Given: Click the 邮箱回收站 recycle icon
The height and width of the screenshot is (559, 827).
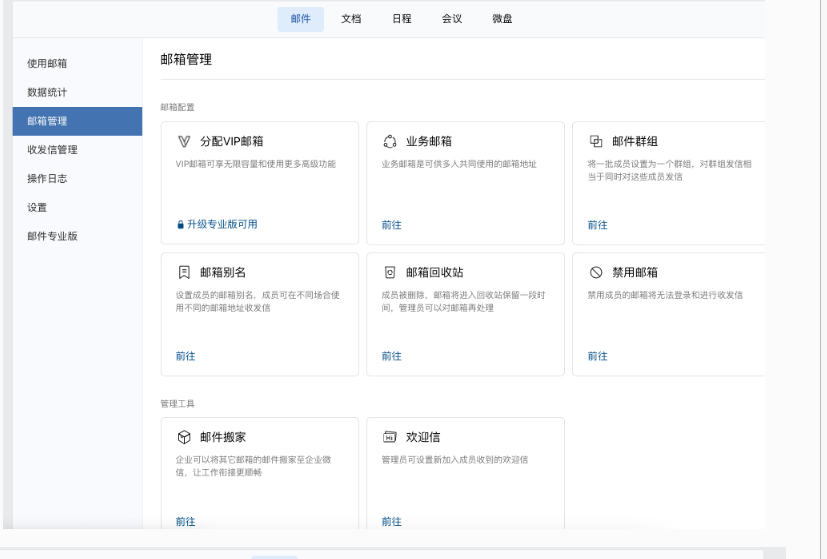Looking at the screenshot, I should (390, 272).
